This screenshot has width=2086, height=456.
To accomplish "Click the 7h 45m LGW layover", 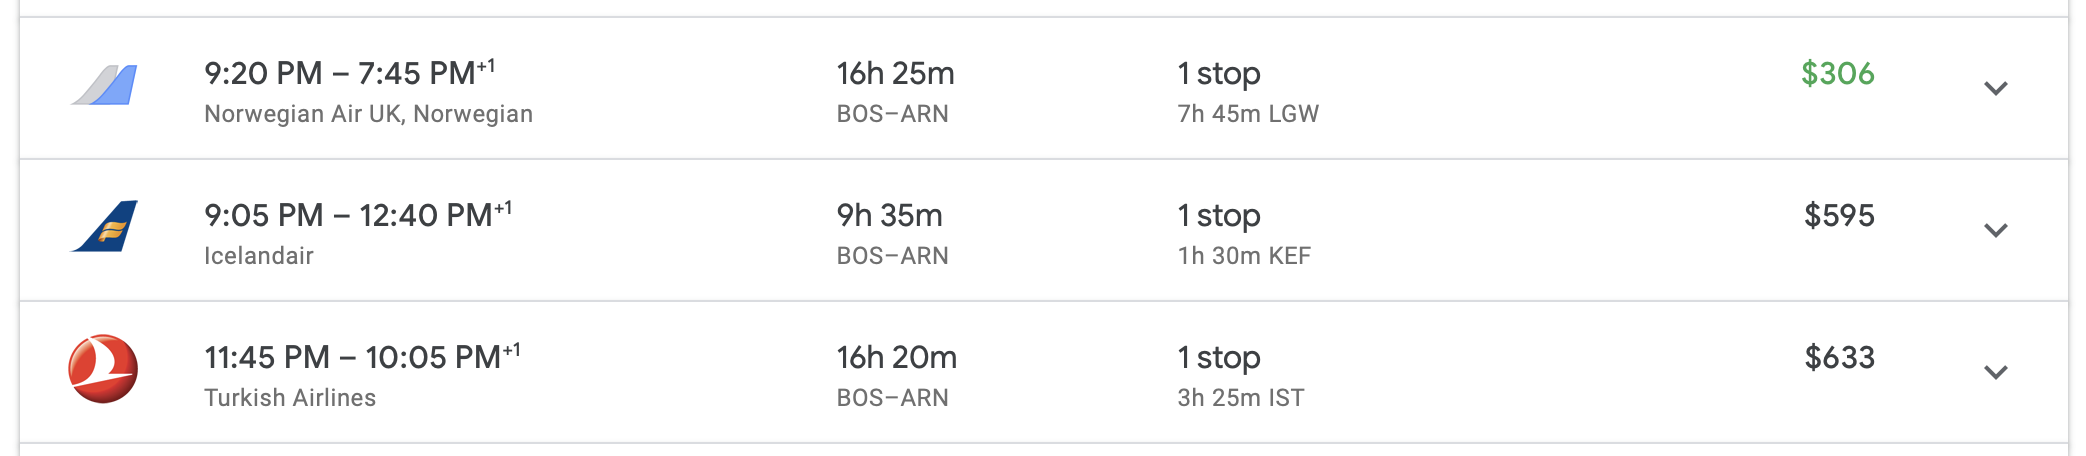I will [x=1248, y=114].
